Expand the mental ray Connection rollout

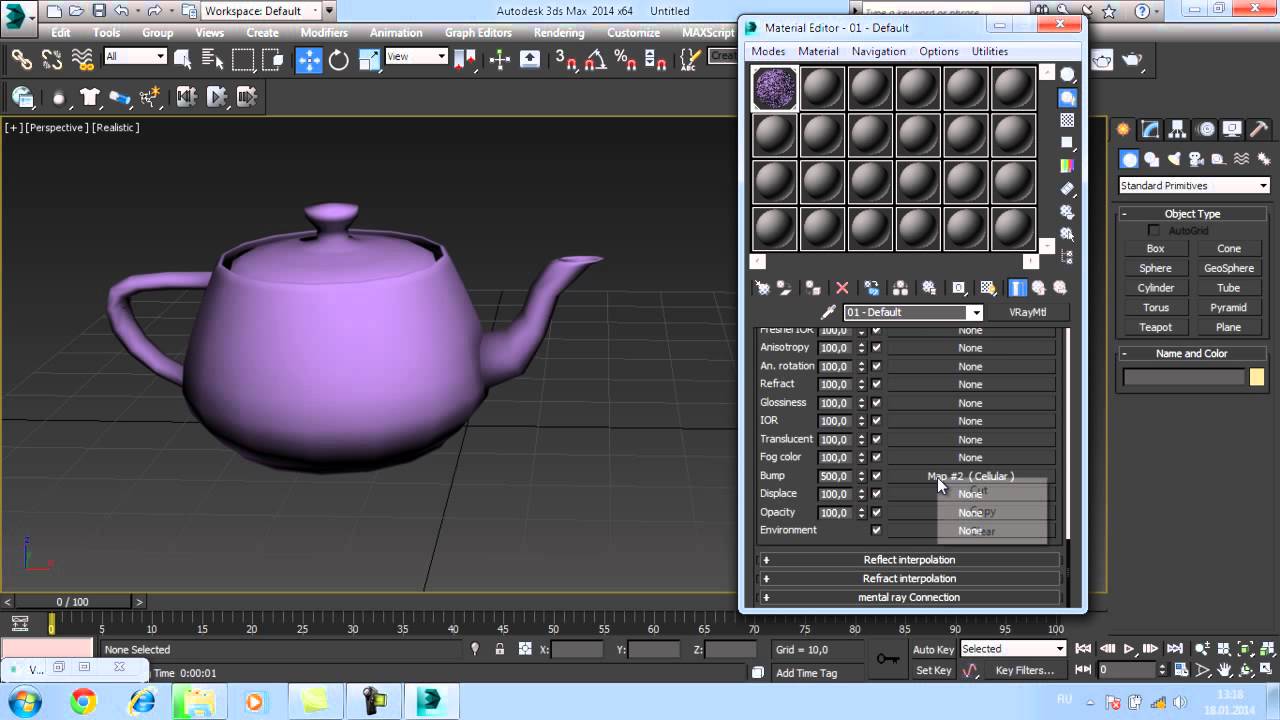coord(909,598)
